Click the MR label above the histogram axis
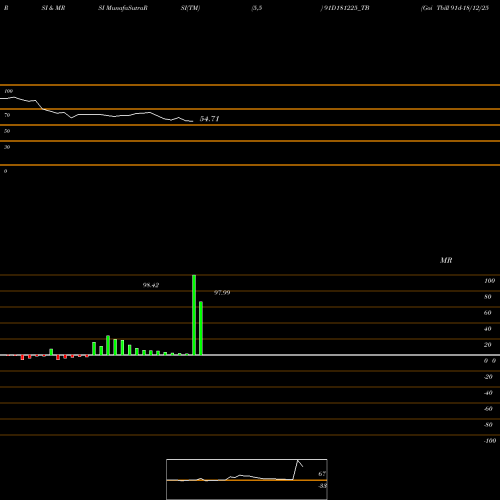 coord(446,260)
